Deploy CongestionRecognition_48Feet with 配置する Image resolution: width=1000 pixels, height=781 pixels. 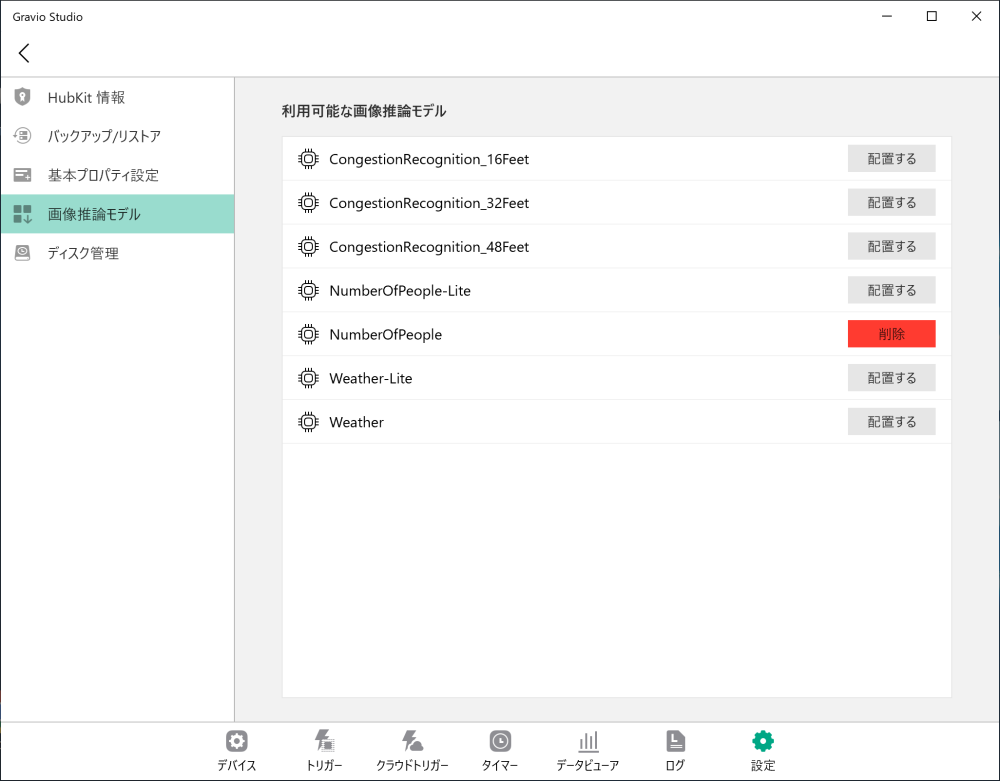point(891,246)
